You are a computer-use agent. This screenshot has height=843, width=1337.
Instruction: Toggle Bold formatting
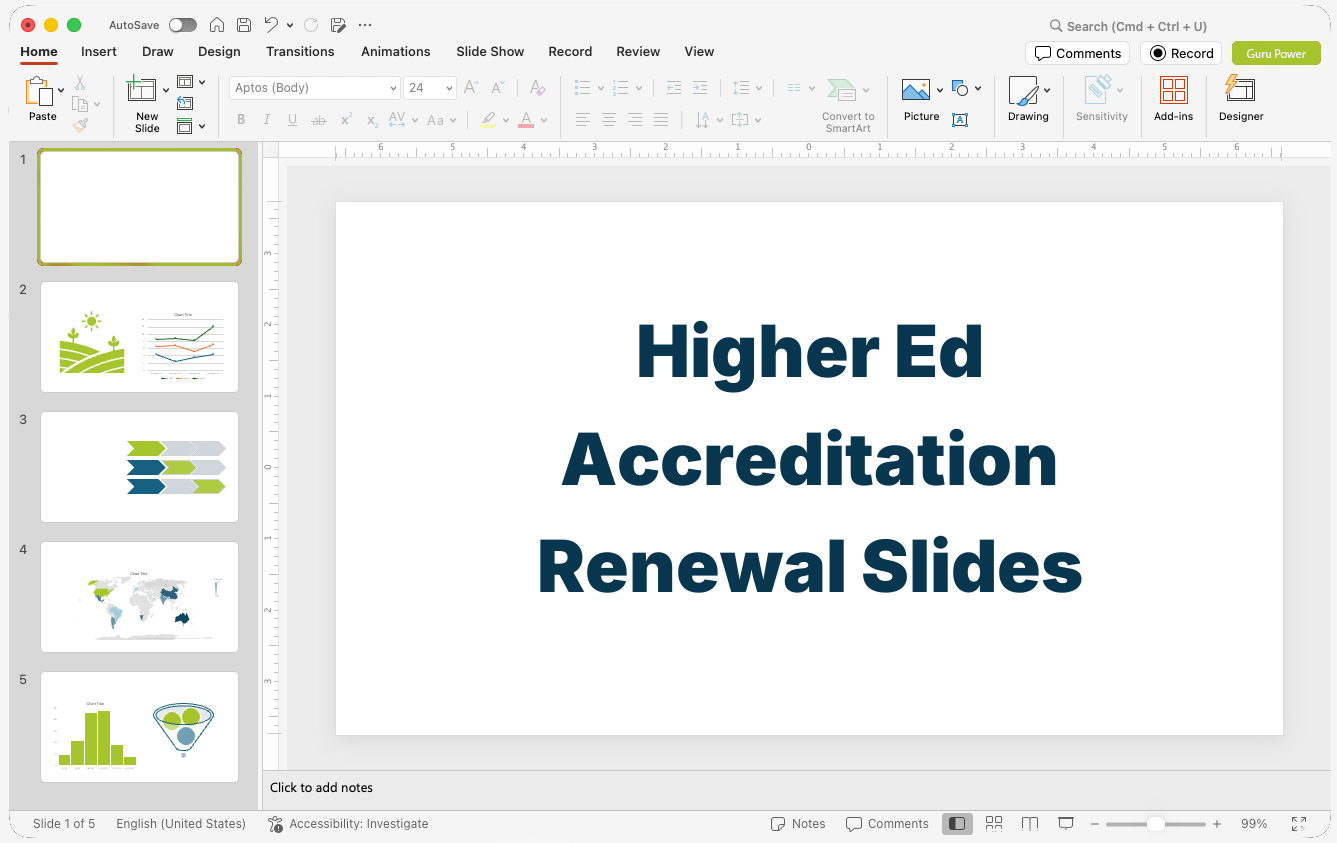coord(241,120)
